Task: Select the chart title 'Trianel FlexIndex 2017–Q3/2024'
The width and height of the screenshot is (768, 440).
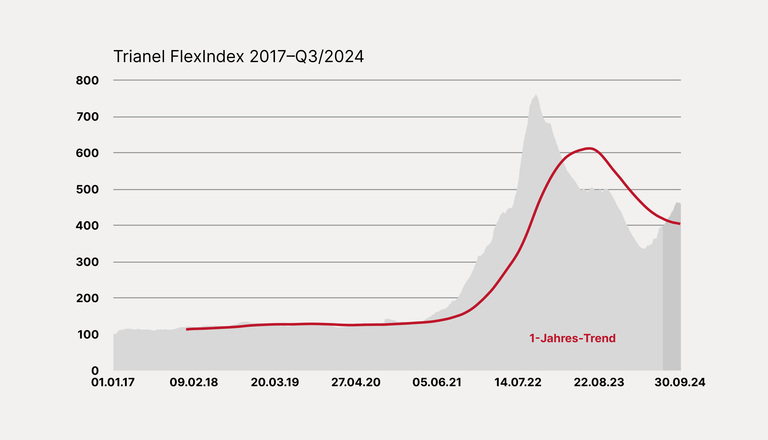Action: pos(239,57)
